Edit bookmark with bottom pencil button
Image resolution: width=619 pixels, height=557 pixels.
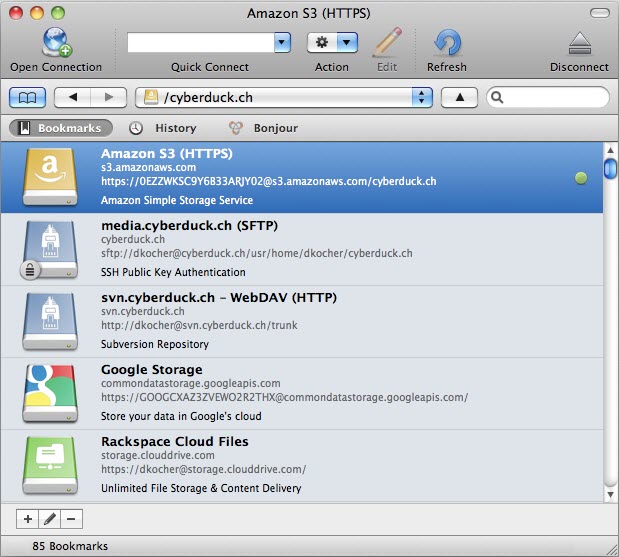tap(50, 519)
